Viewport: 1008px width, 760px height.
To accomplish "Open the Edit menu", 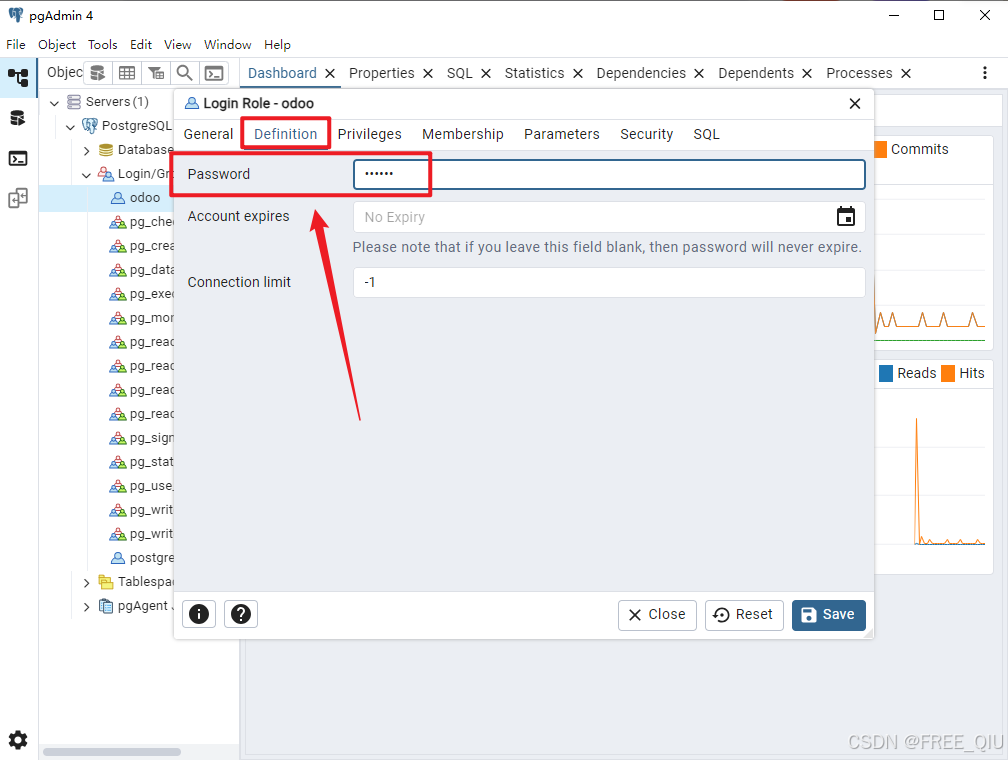I will [141, 44].
